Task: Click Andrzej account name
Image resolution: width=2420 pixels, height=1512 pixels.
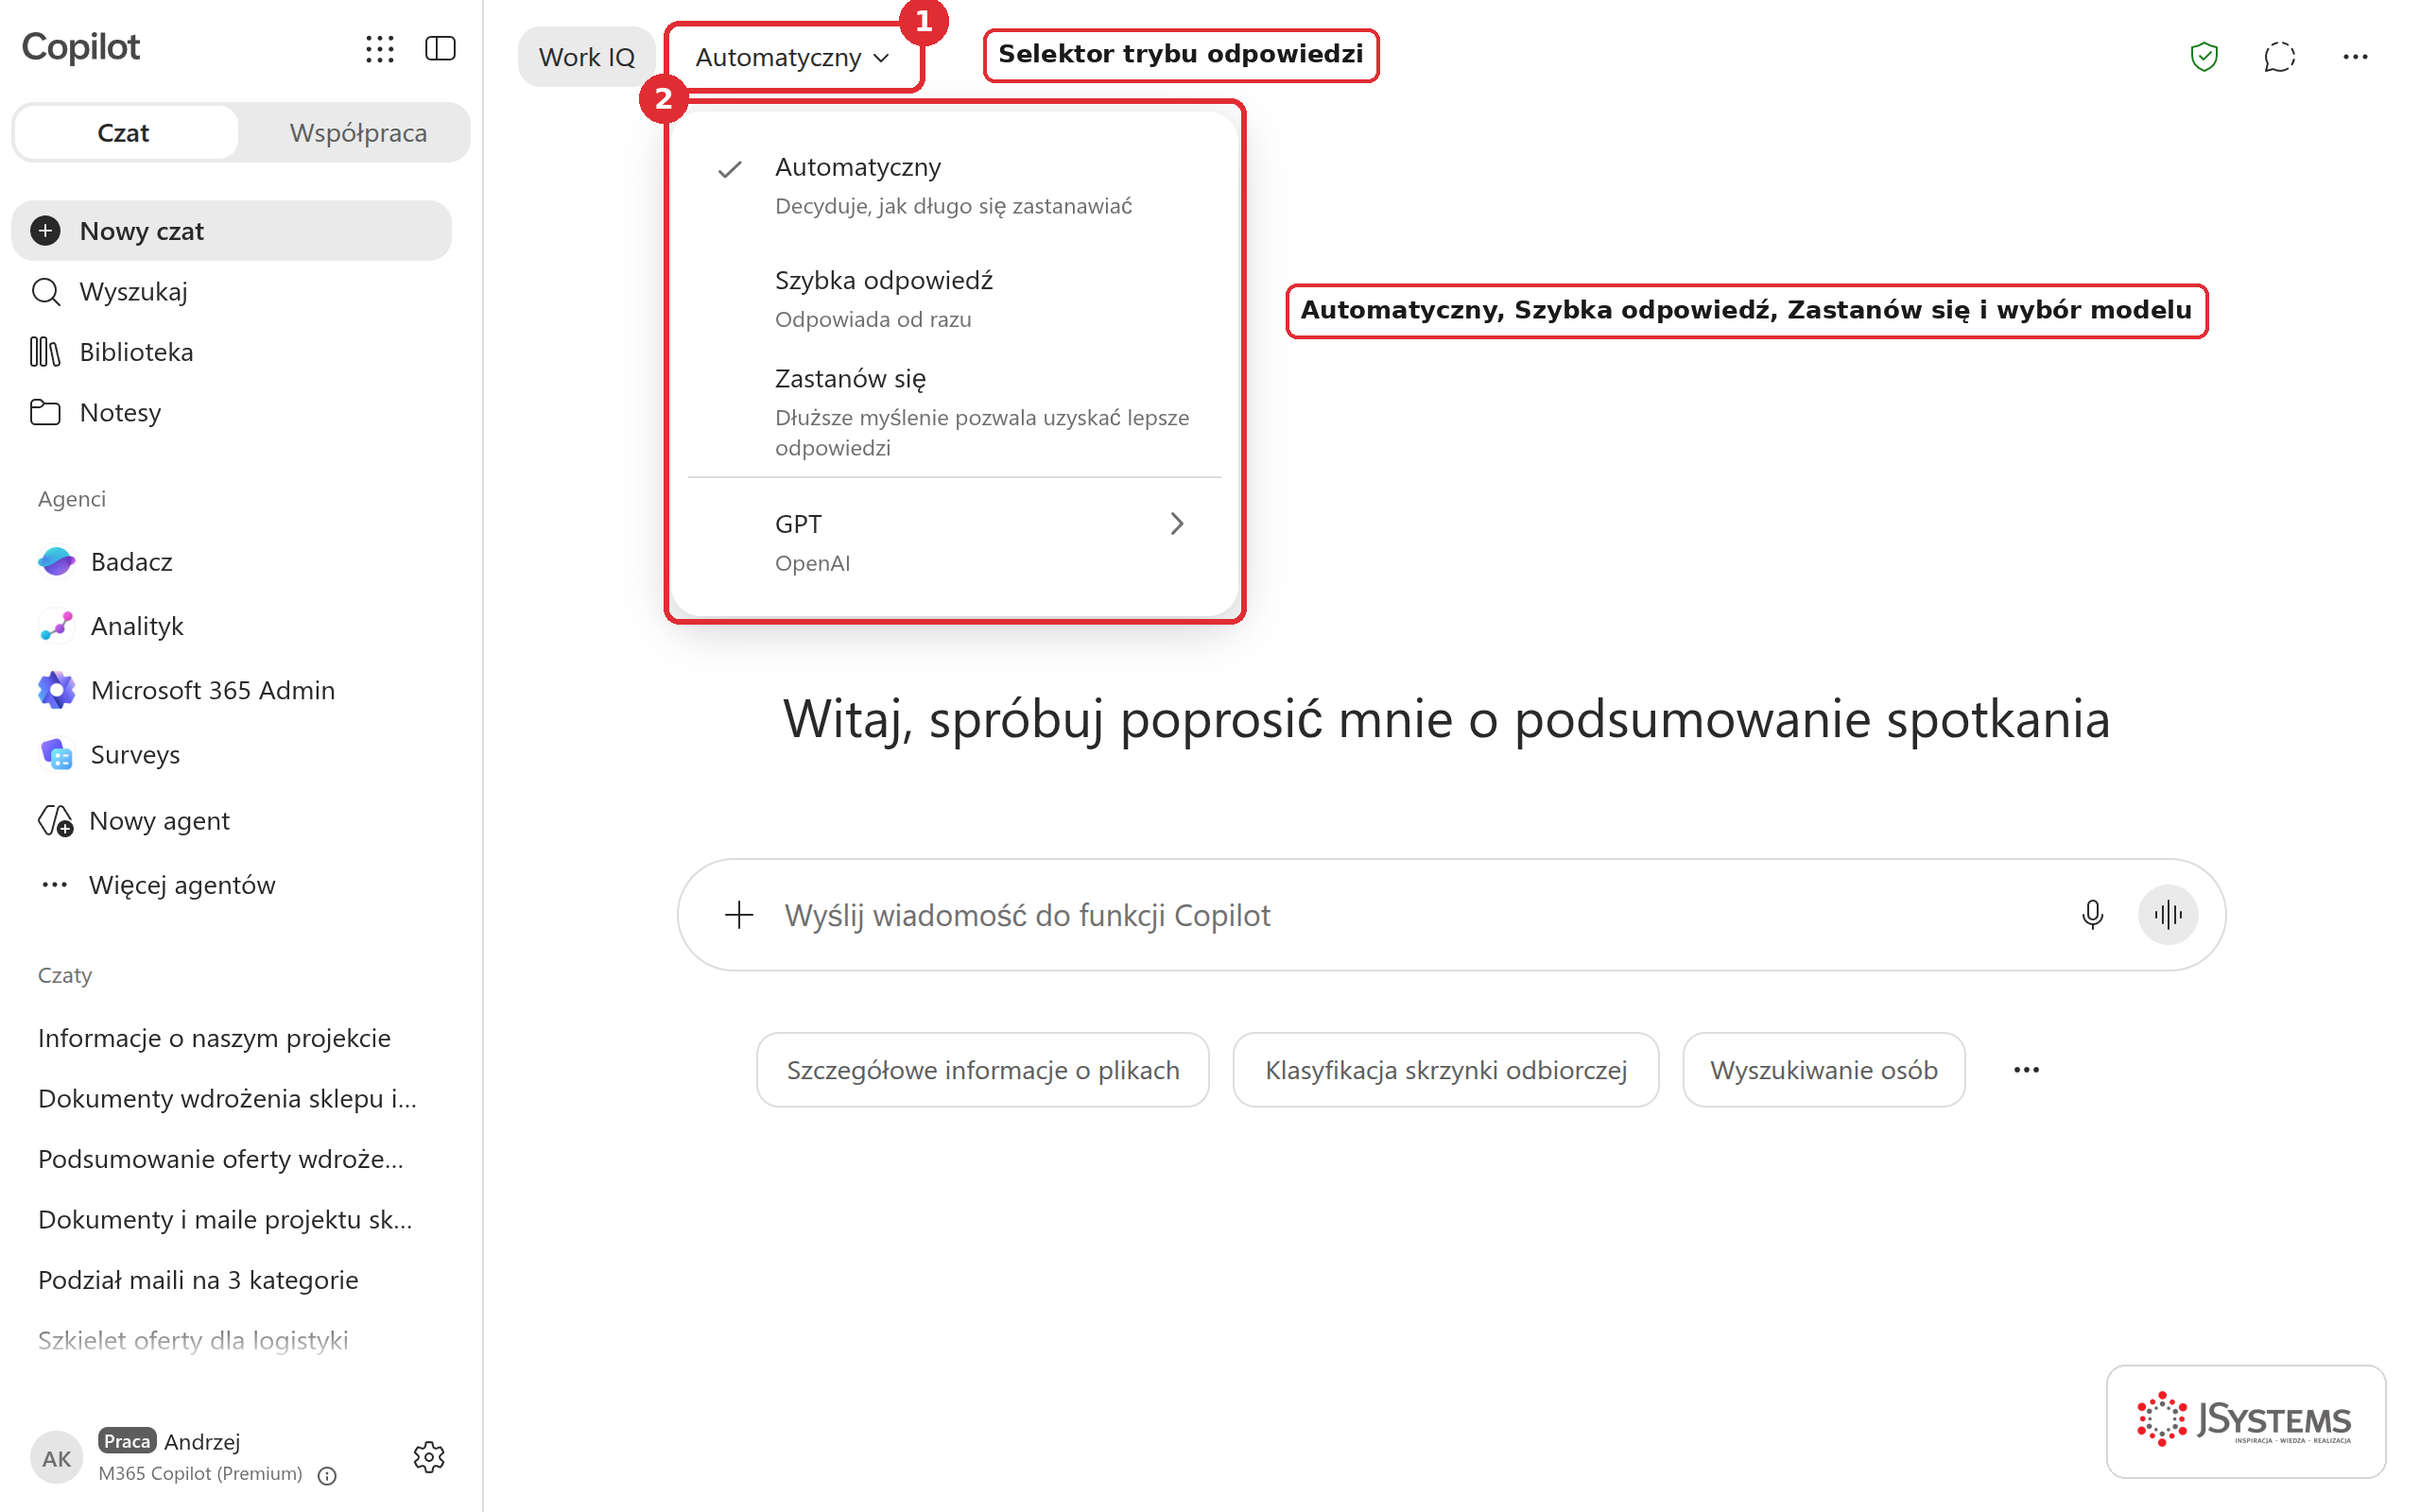Action: pyautogui.click(x=202, y=1441)
